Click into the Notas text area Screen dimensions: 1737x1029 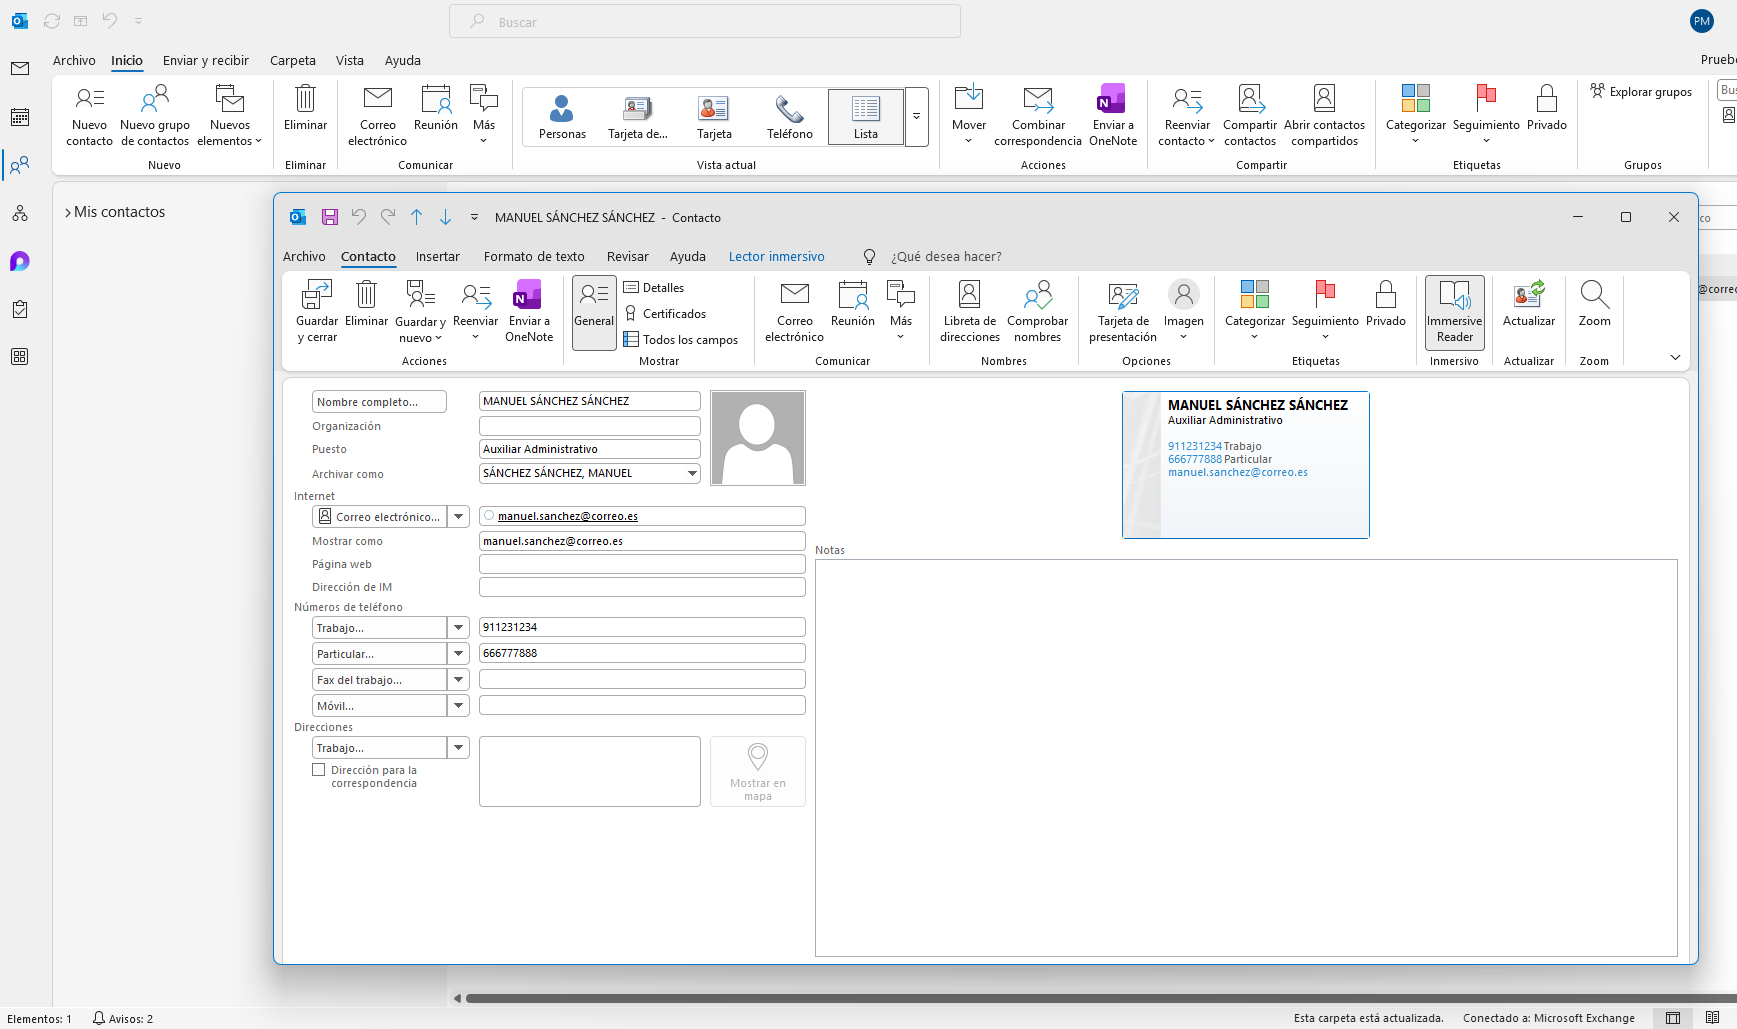pyautogui.click(x=1246, y=758)
